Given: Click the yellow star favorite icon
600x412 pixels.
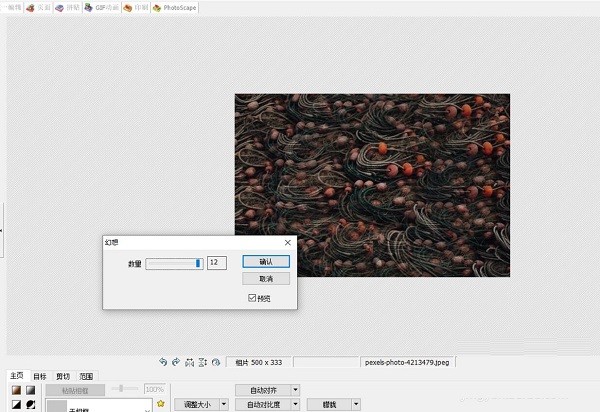Looking at the screenshot, I should pos(161,403).
